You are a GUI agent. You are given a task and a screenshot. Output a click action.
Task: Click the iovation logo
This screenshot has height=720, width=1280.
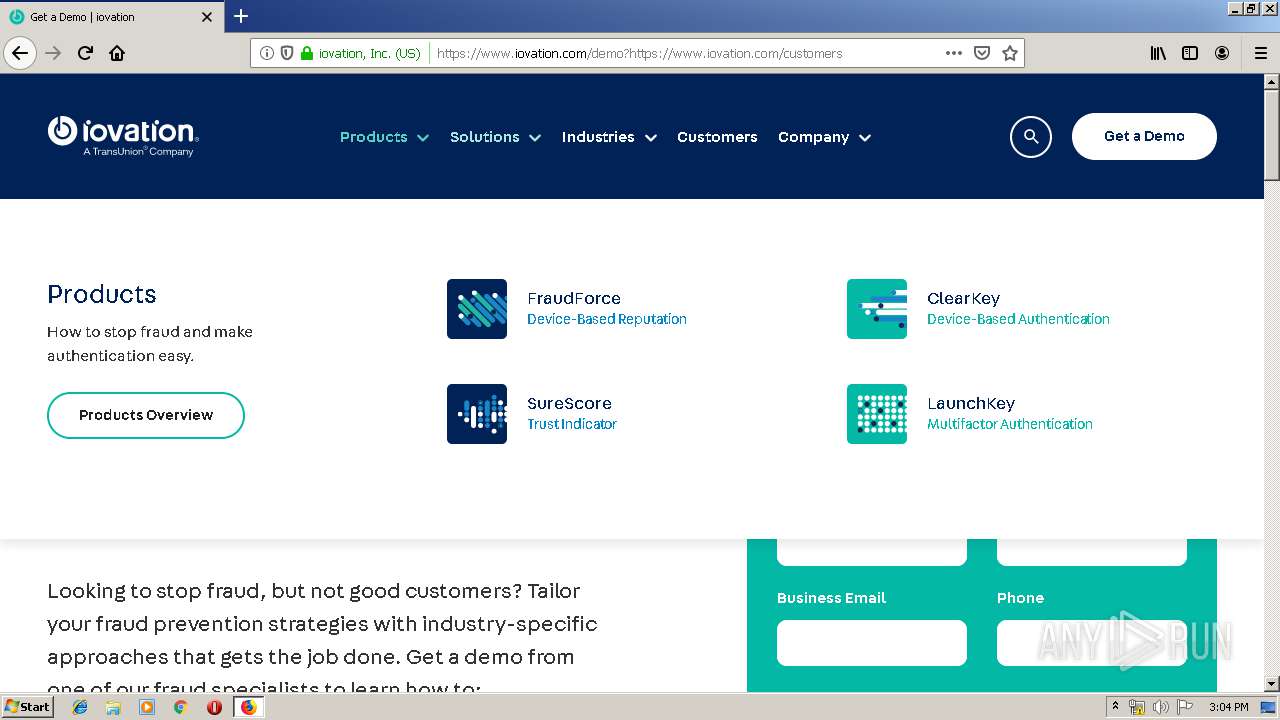coord(123,136)
